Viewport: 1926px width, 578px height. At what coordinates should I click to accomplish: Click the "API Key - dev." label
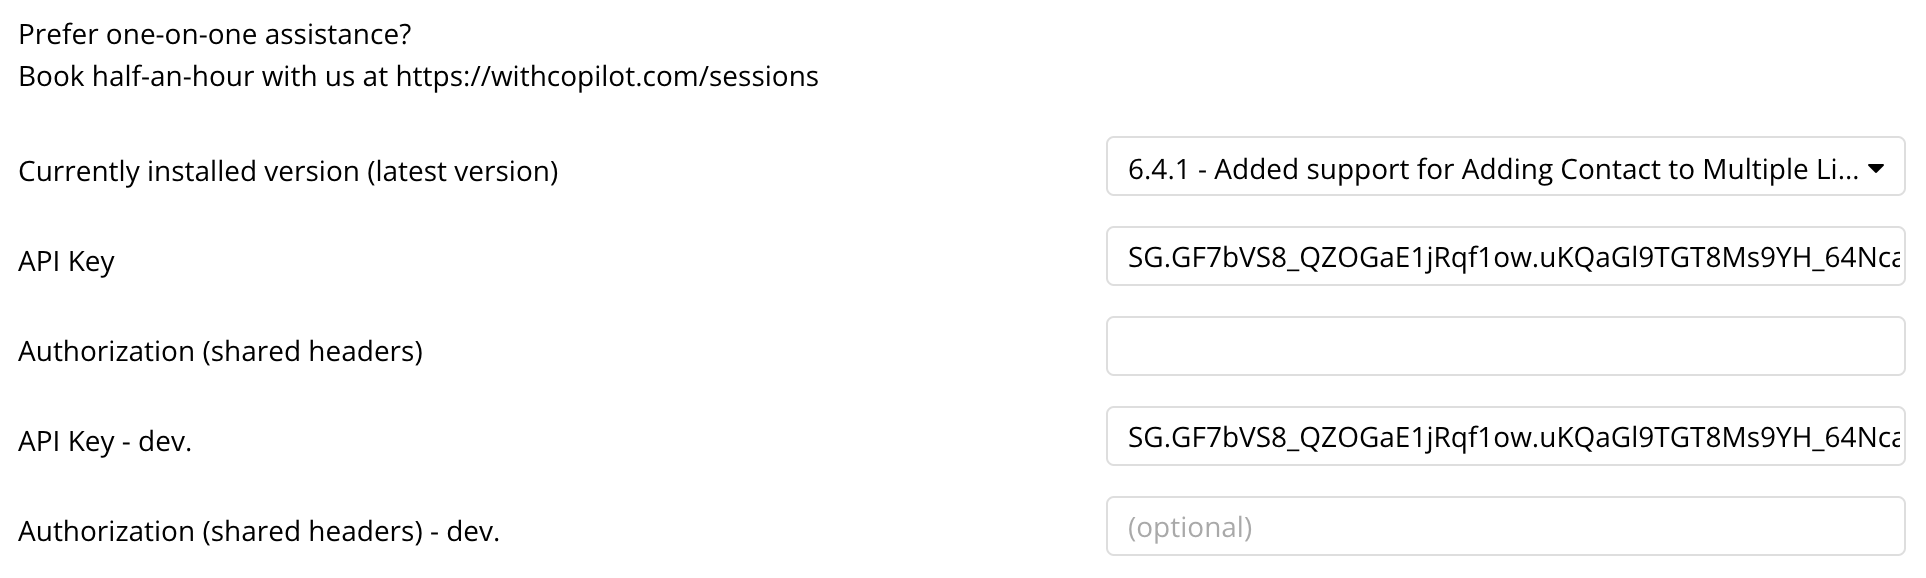point(105,442)
